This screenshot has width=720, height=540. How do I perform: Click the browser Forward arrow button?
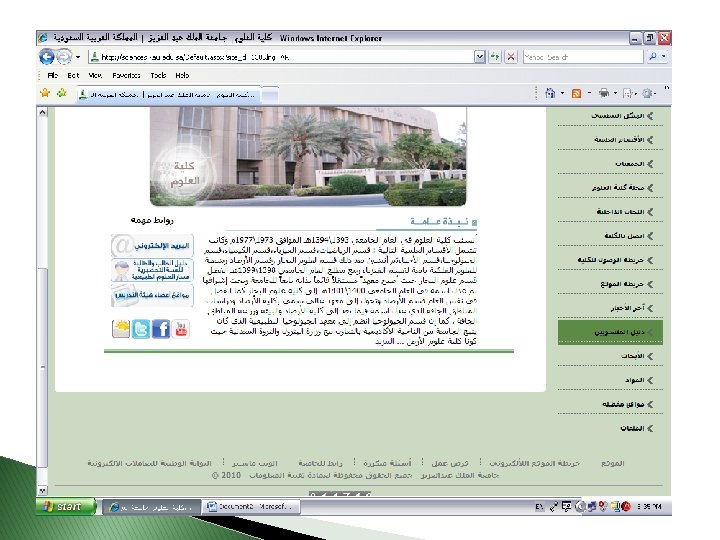(x=64, y=57)
